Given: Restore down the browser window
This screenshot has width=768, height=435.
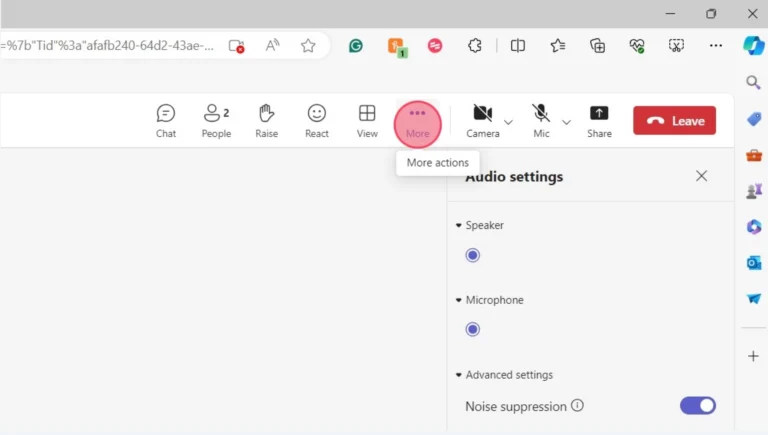Looking at the screenshot, I should coord(711,14).
